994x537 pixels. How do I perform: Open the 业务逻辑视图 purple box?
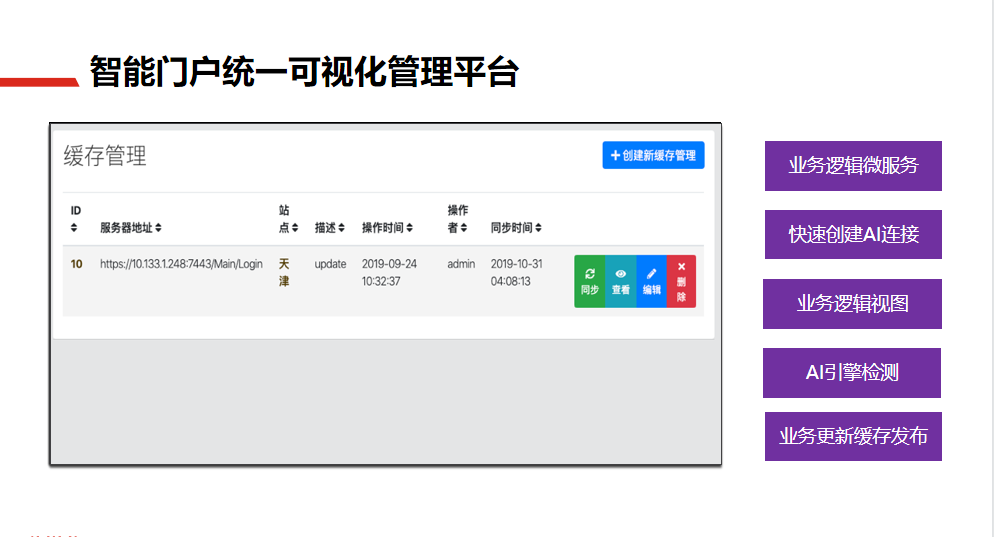pos(852,304)
